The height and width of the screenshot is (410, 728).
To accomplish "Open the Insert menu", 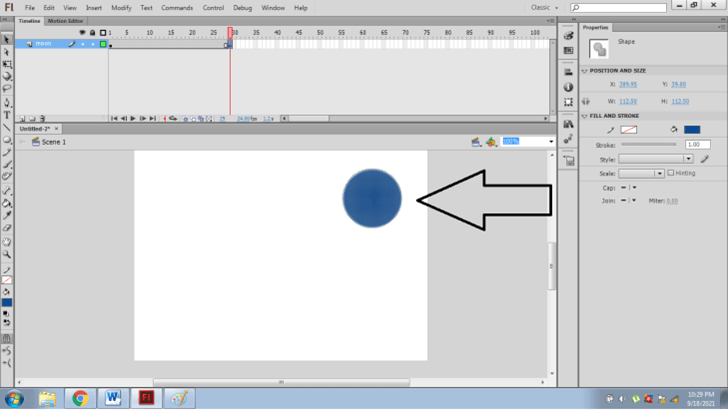I will [94, 8].
